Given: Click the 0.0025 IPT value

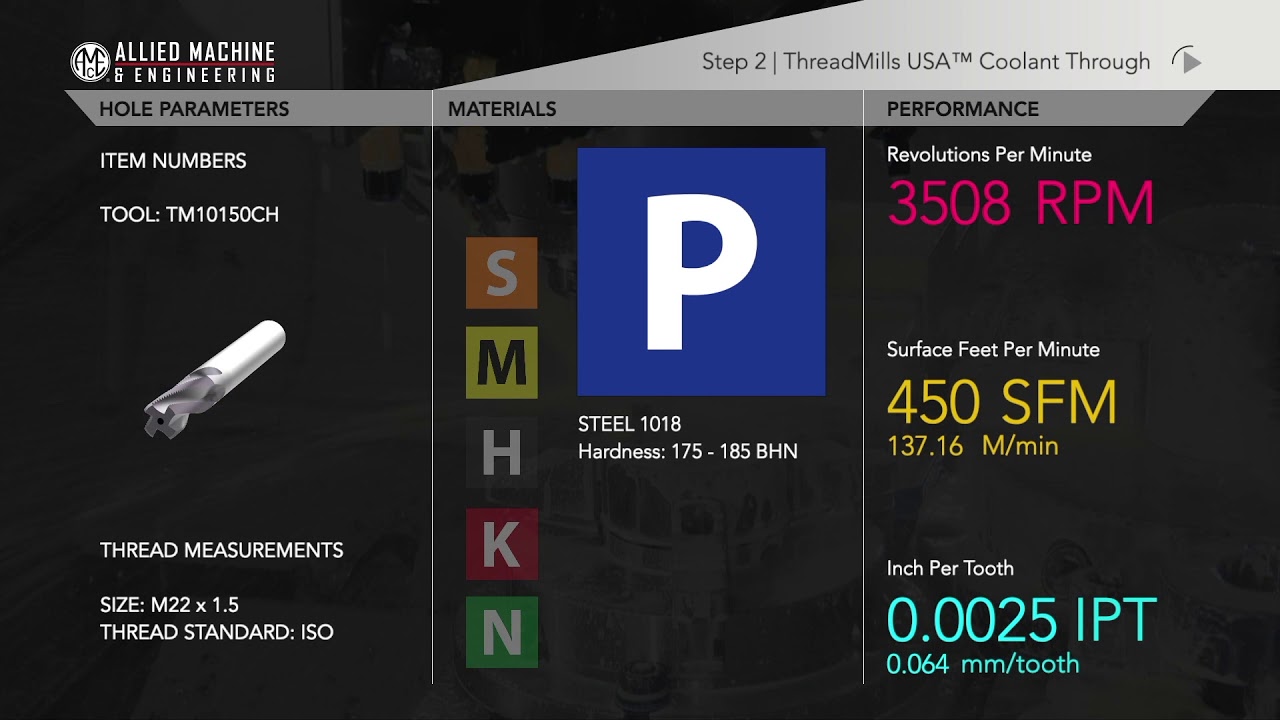Looking at the screenshot, I should [x=1022, y=620].
